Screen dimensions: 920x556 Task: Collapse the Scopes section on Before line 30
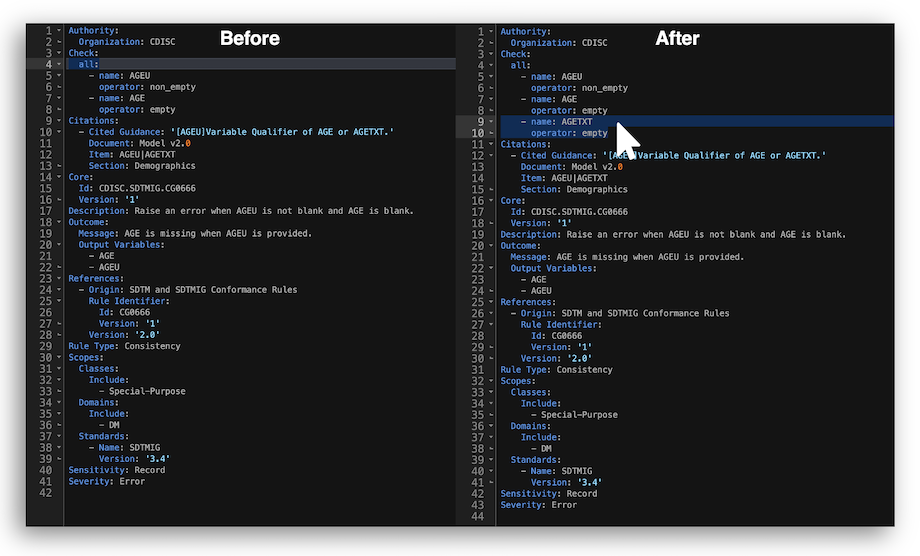point(59,357)
